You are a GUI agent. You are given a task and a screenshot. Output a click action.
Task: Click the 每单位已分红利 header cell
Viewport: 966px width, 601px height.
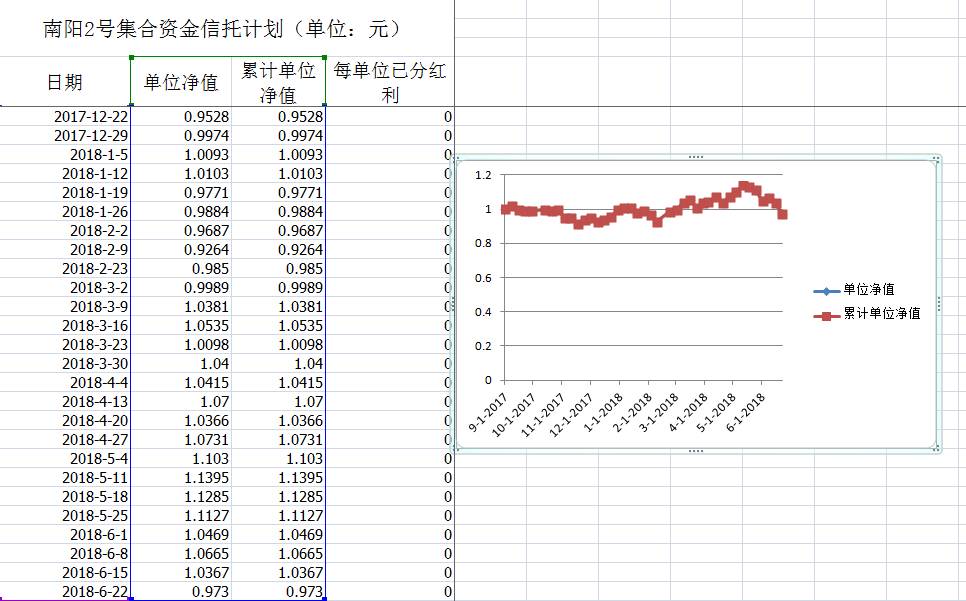391,82
